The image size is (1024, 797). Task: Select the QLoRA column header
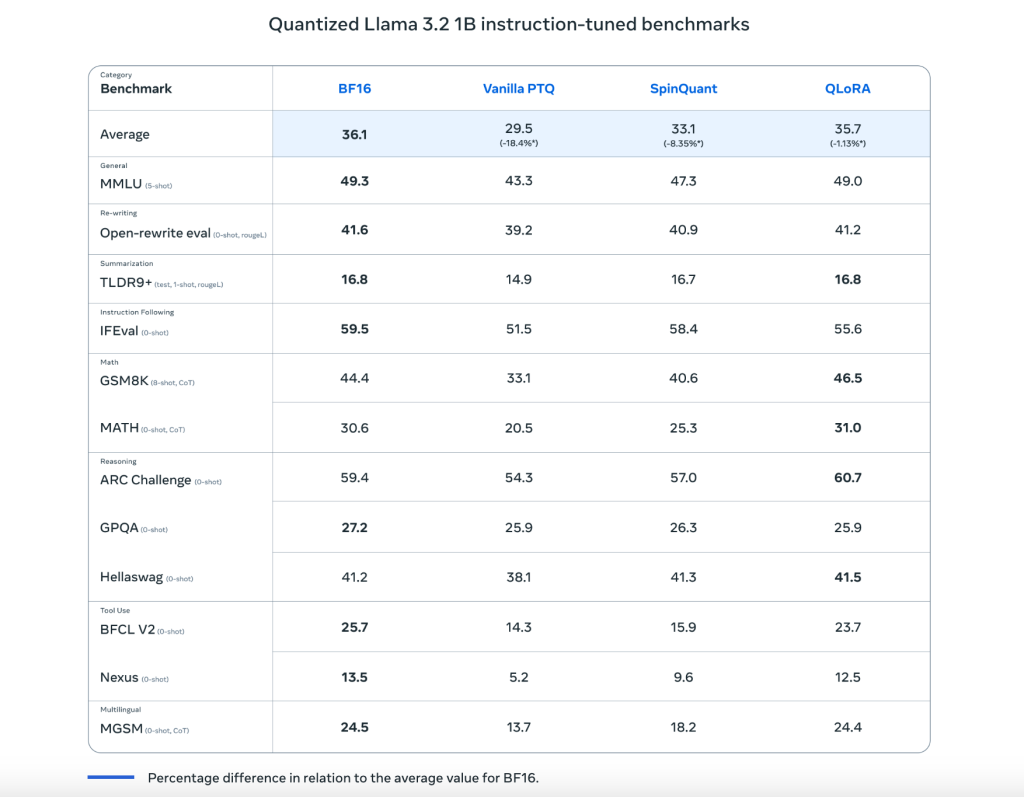point(847,89)
